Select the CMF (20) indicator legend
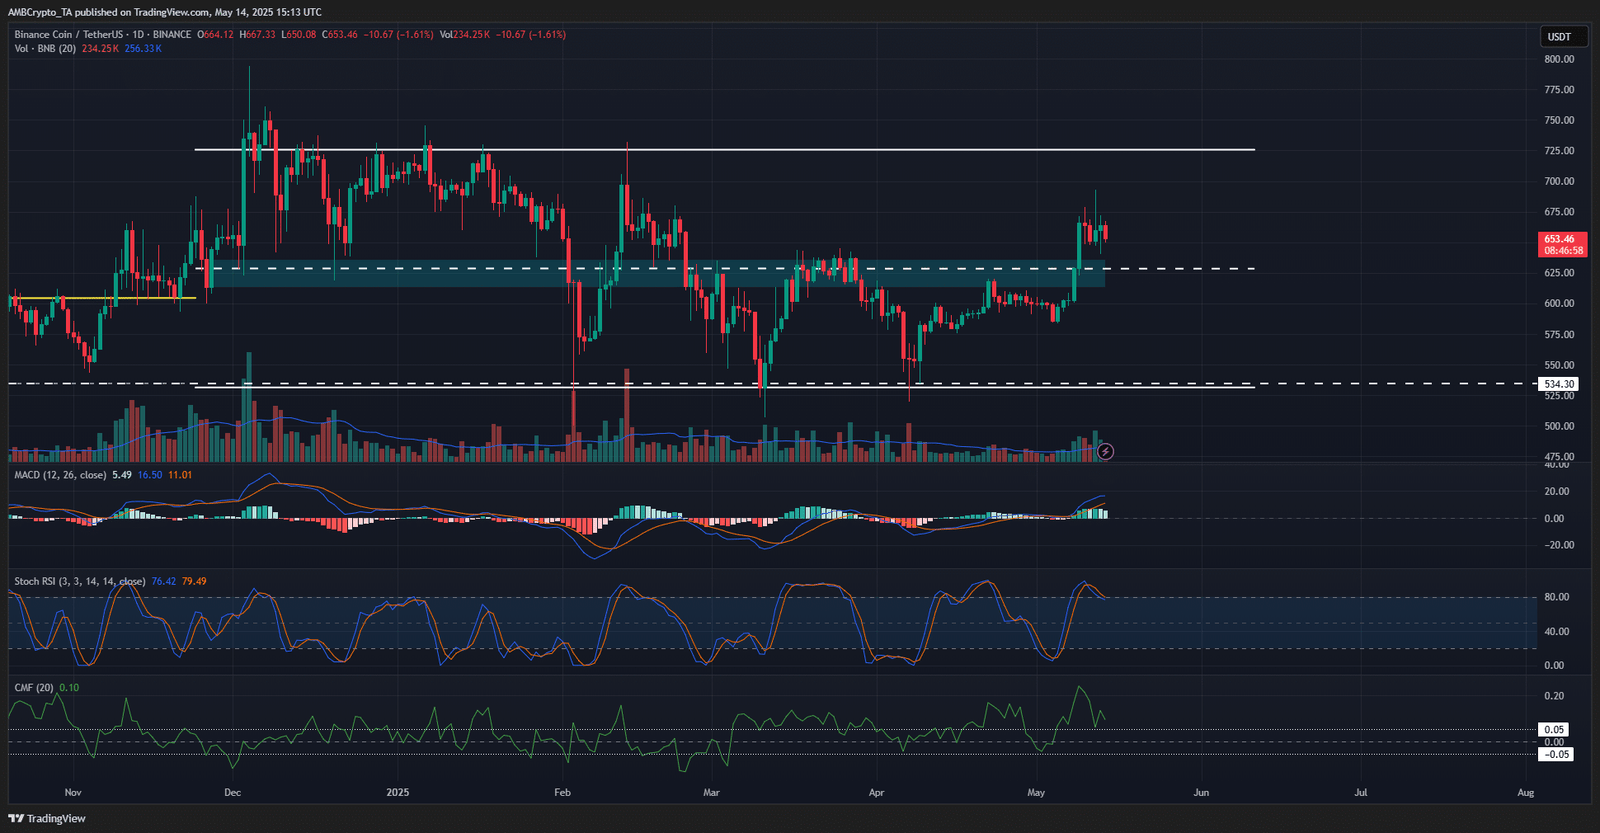 coord(34,688)
